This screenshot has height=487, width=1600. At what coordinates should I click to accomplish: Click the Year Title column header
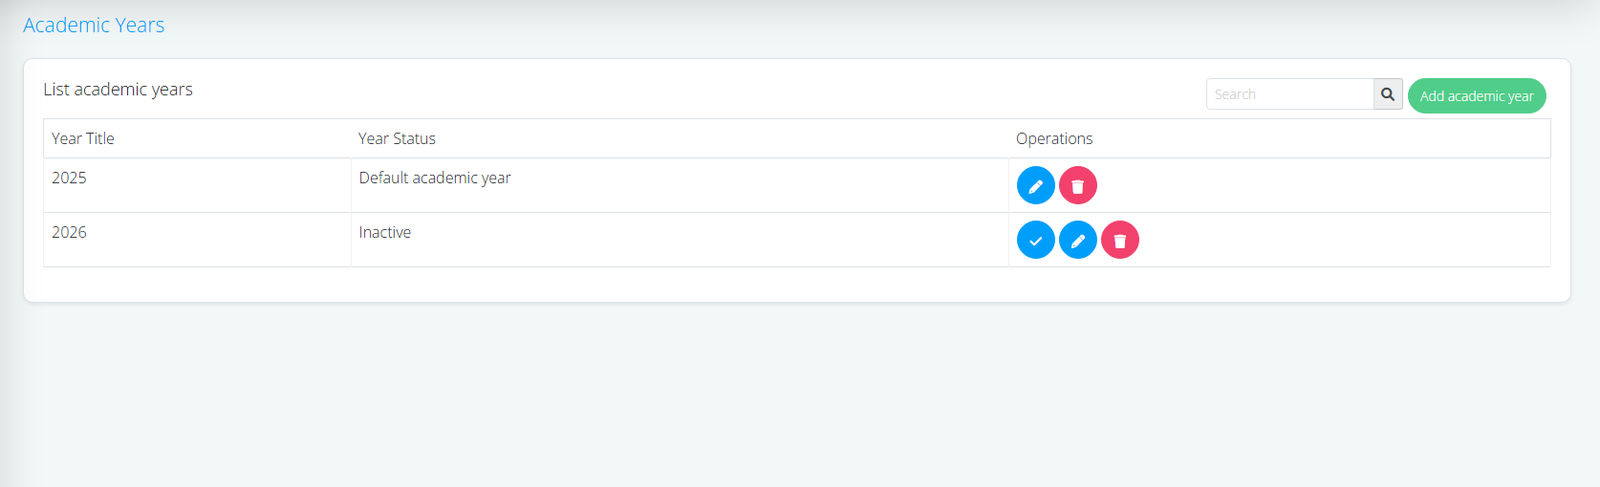(x=83, y=138)
